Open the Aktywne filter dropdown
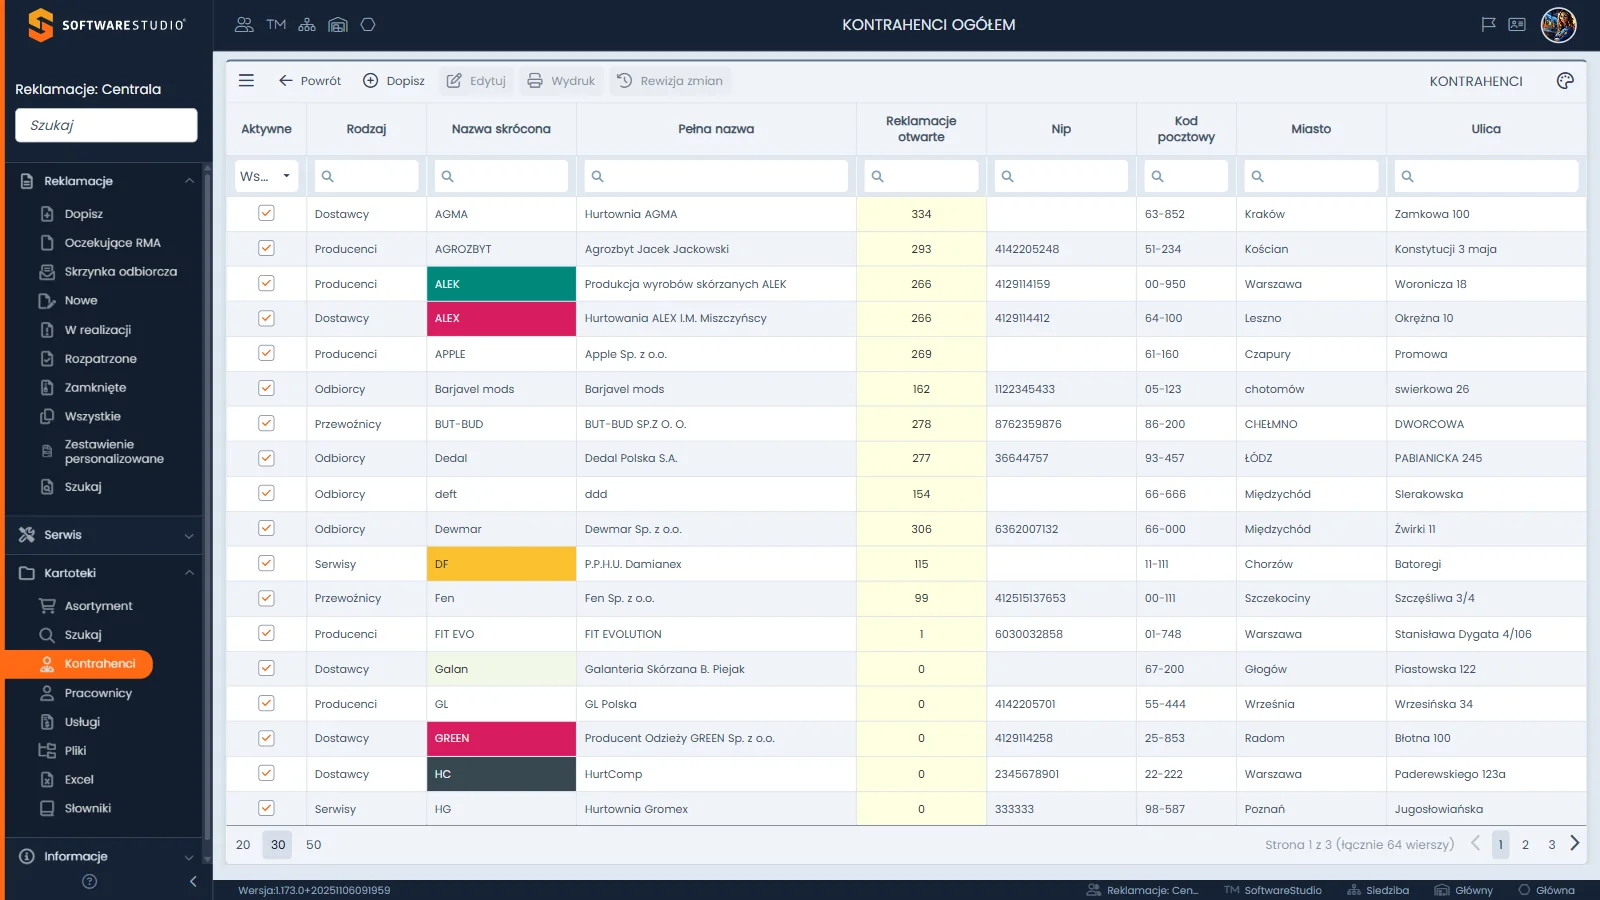The width and height of the screenshot is (1600, 900). coord(266,176)
